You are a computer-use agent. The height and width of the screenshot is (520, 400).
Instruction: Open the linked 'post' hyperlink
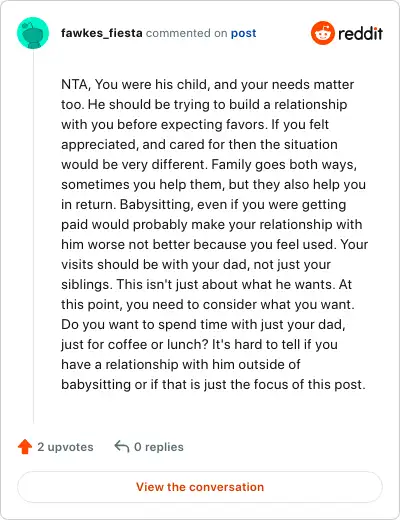pyautogui.click(x=244, y=33)
